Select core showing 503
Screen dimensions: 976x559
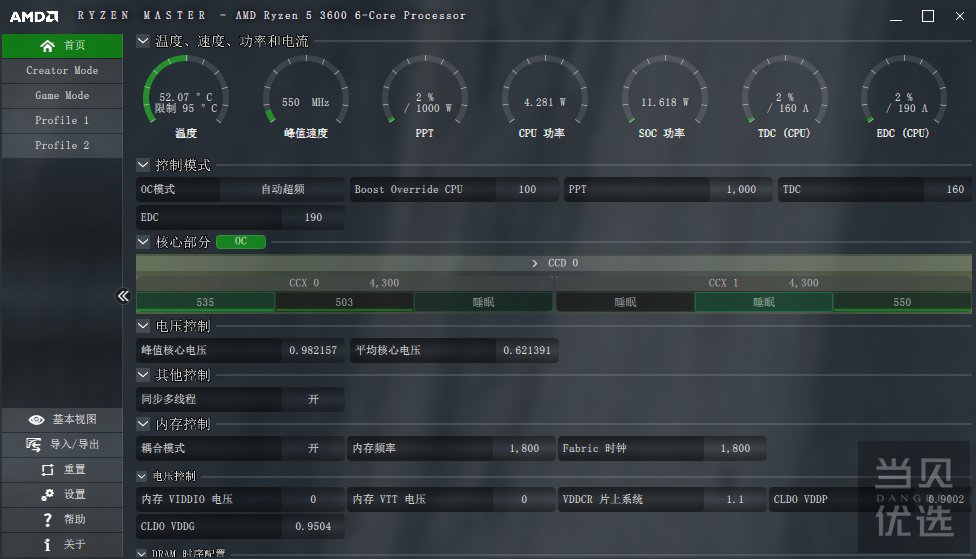click(x=344, y=302)
